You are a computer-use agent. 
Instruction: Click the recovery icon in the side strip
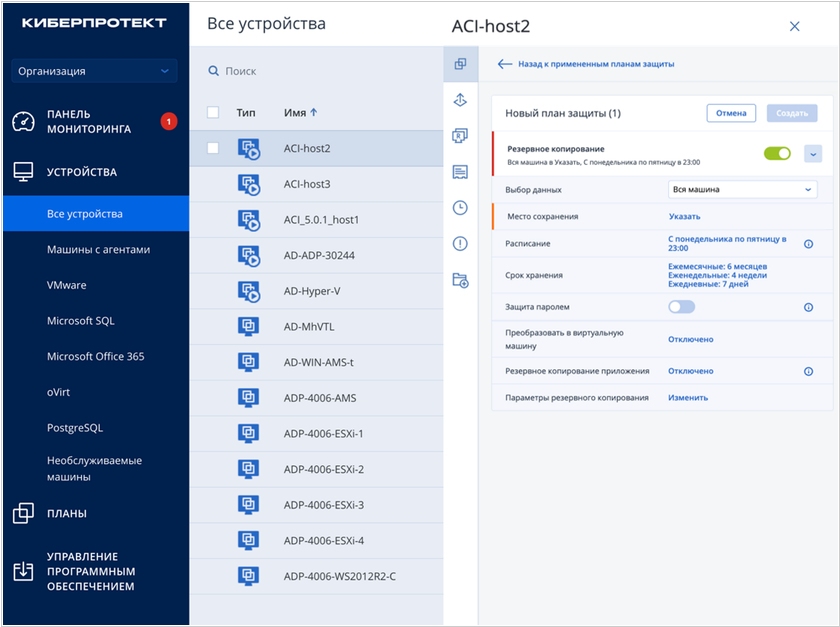point(460,100)
